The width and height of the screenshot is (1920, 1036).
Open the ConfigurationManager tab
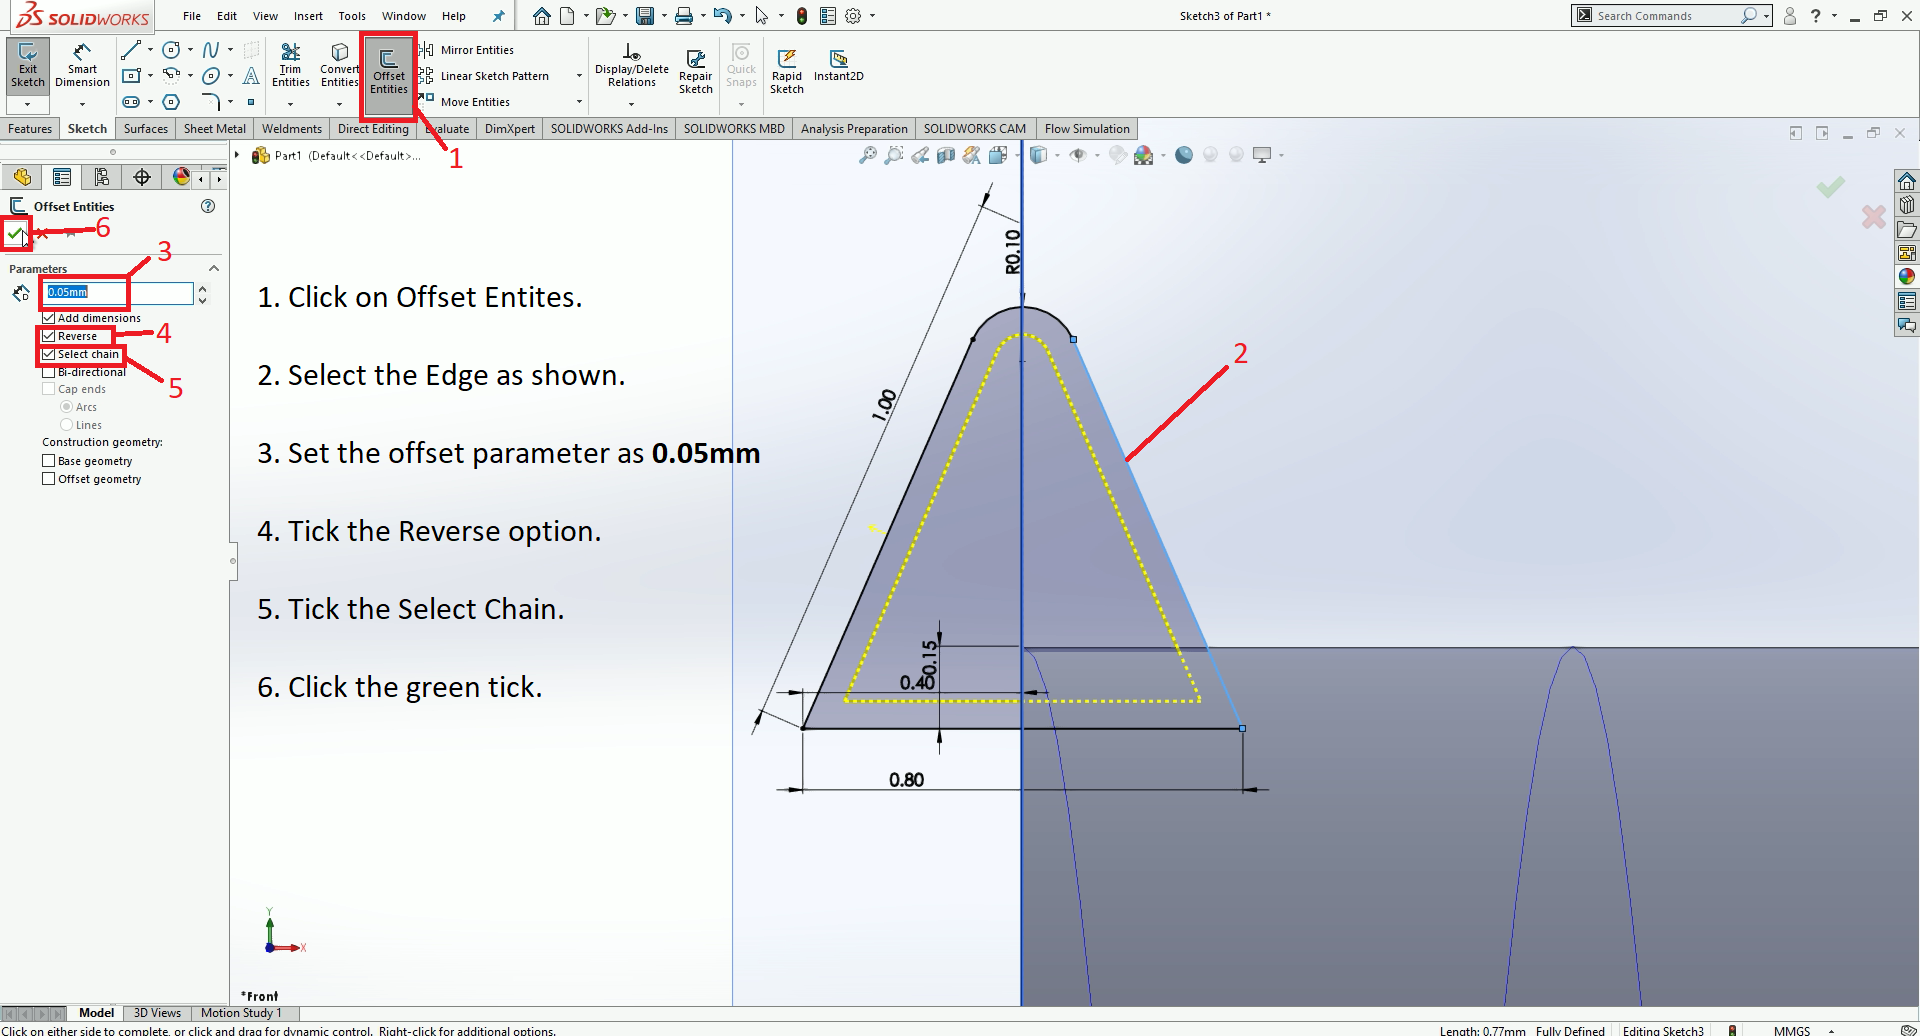102,177
